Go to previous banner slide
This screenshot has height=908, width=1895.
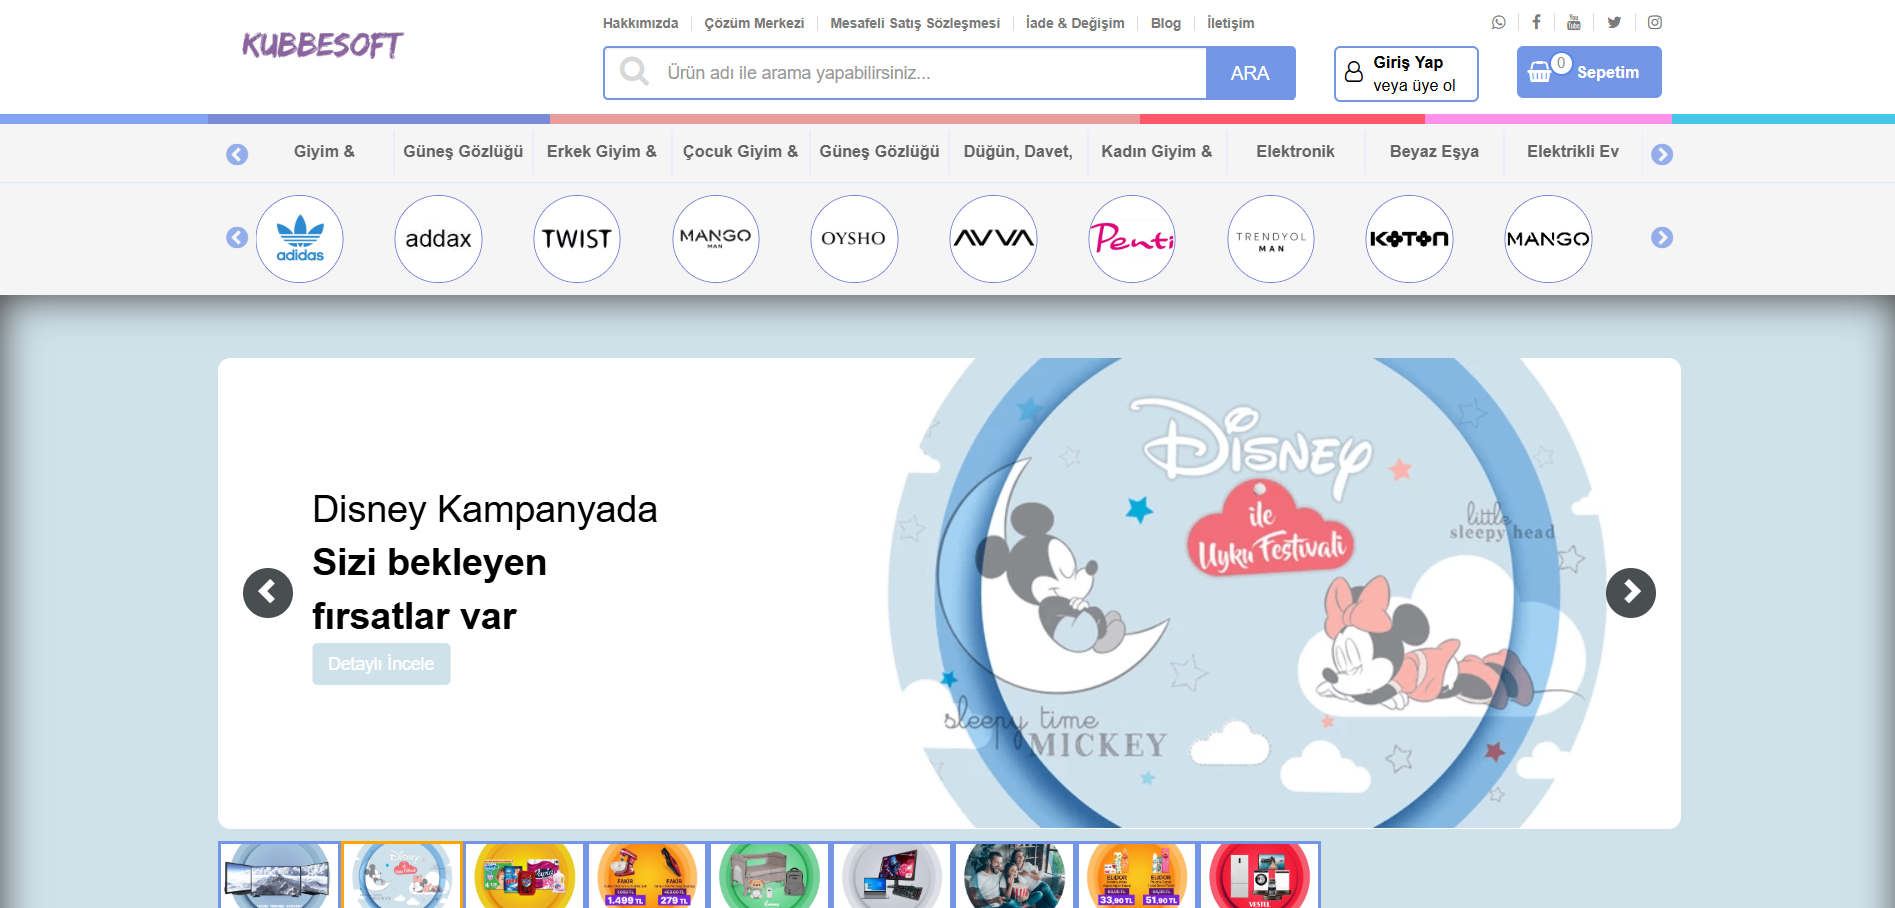268,593
